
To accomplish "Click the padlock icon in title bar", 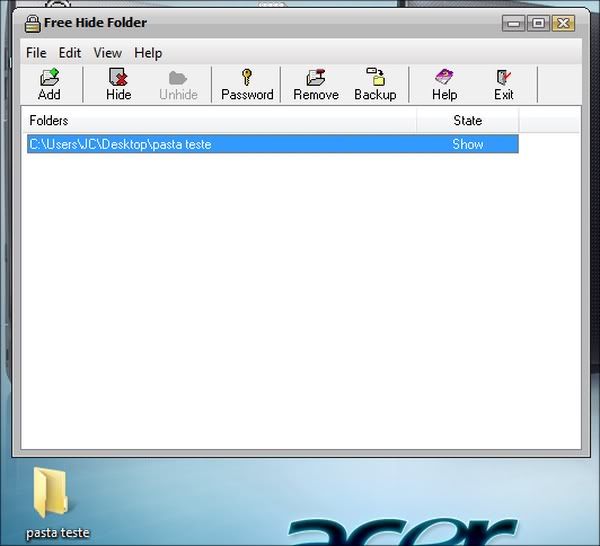I will 33,23.
